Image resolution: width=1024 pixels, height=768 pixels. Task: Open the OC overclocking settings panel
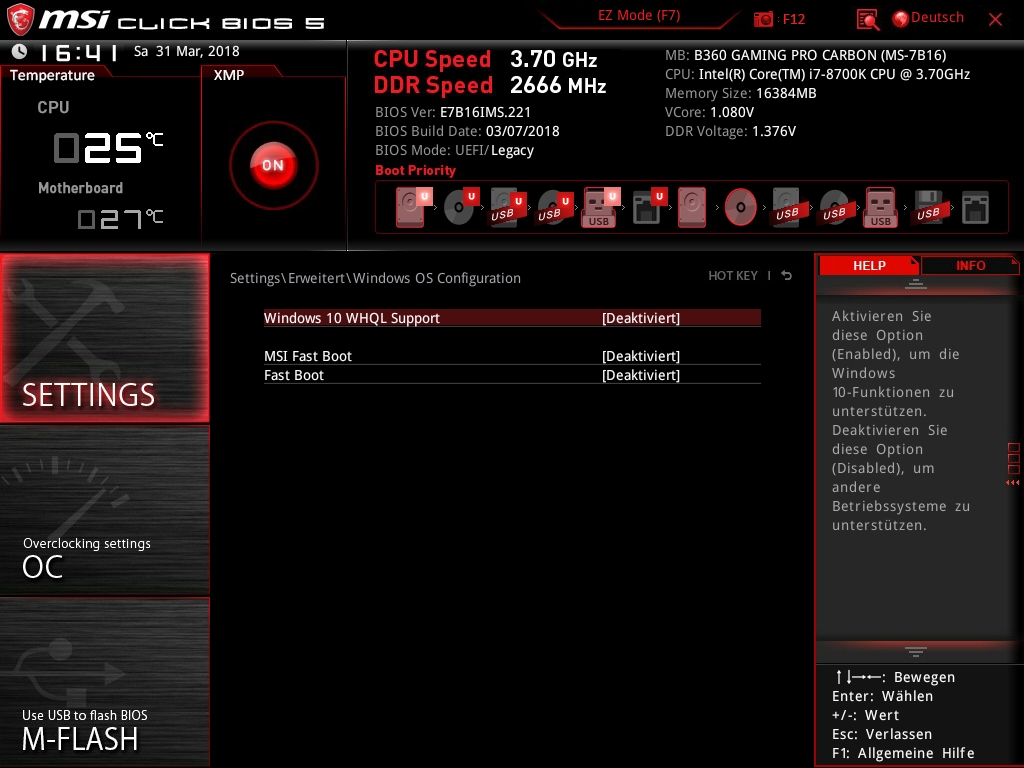105,510
